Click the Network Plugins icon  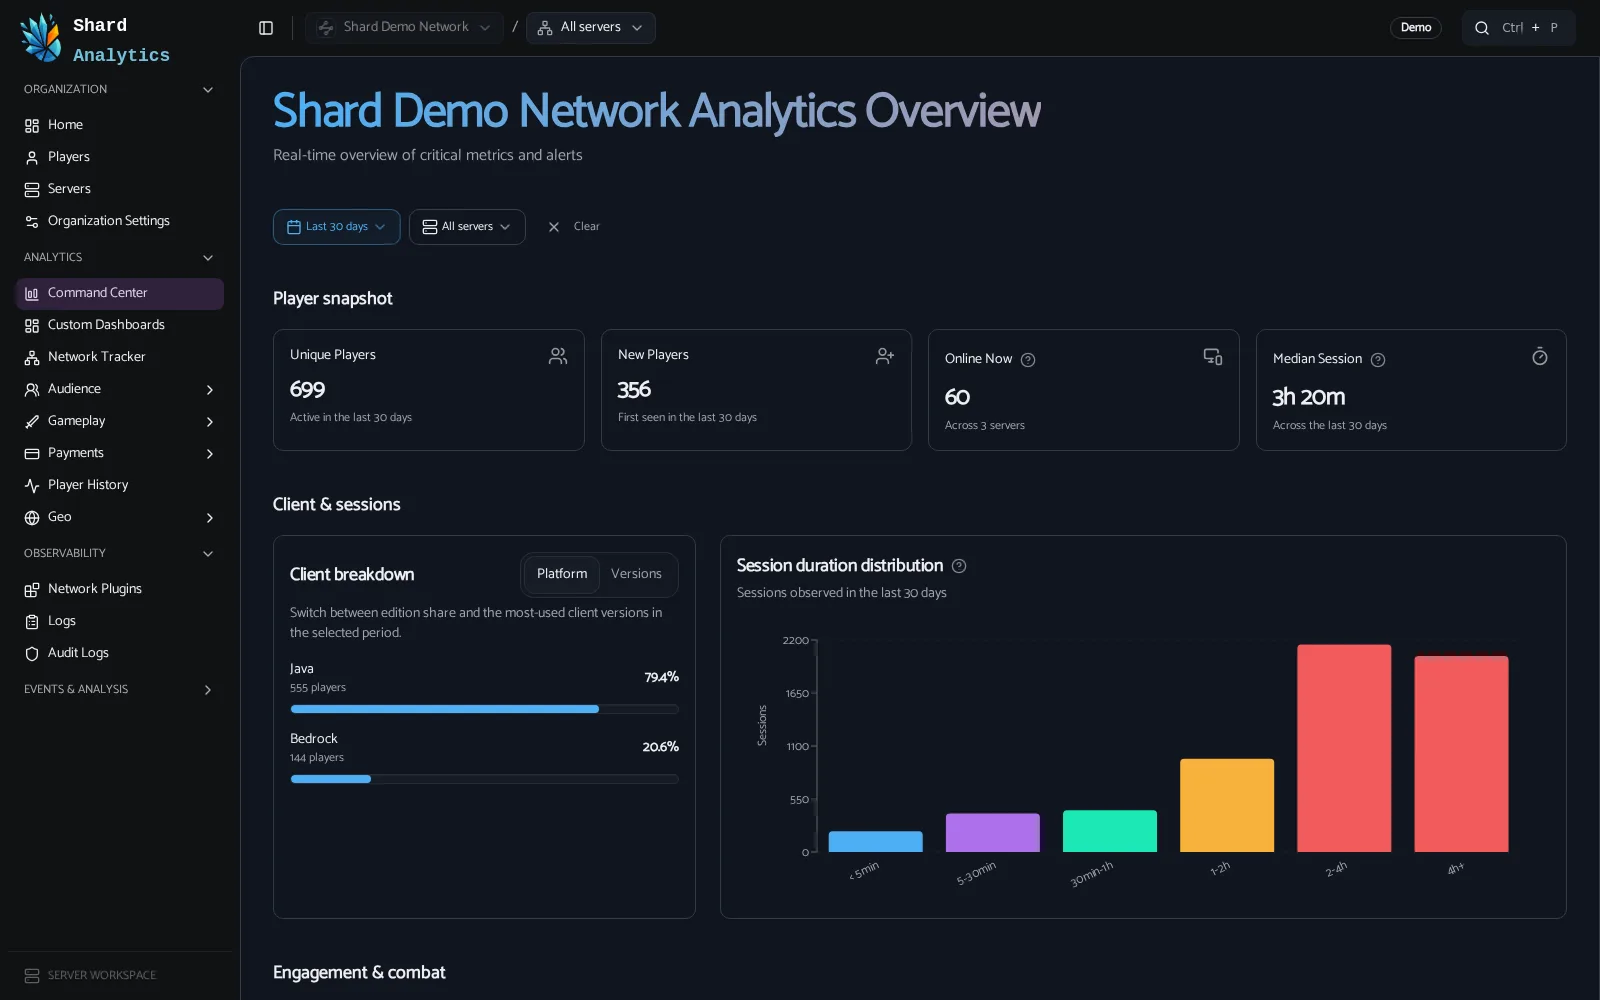point(32,589)
